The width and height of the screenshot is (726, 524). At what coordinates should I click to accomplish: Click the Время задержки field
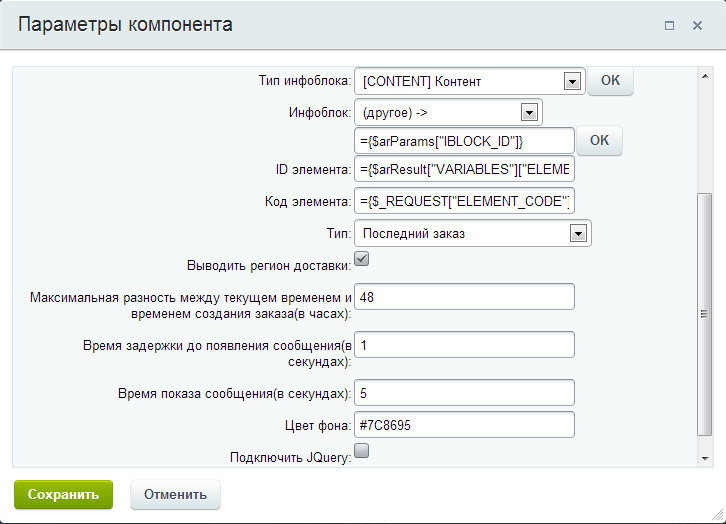point(464,345)
